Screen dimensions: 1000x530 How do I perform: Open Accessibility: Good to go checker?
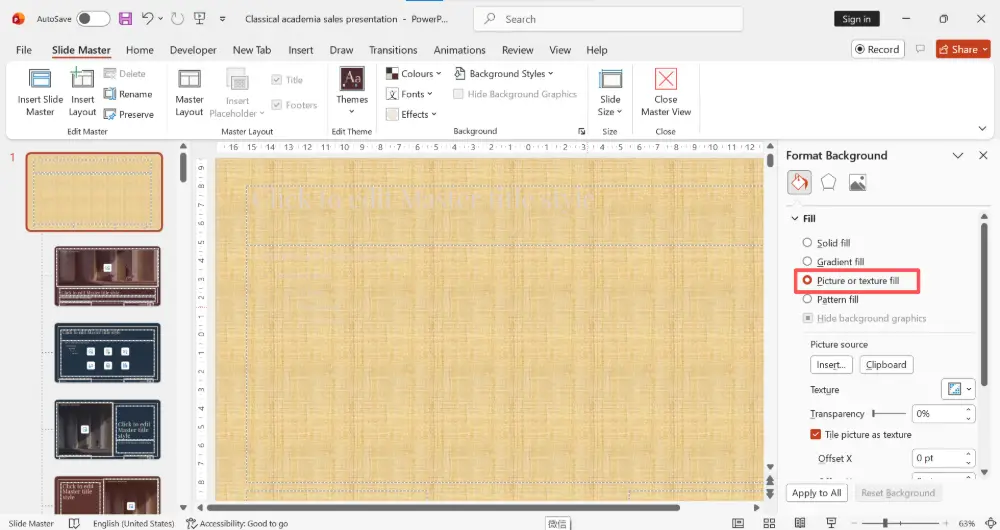(237, 523)
